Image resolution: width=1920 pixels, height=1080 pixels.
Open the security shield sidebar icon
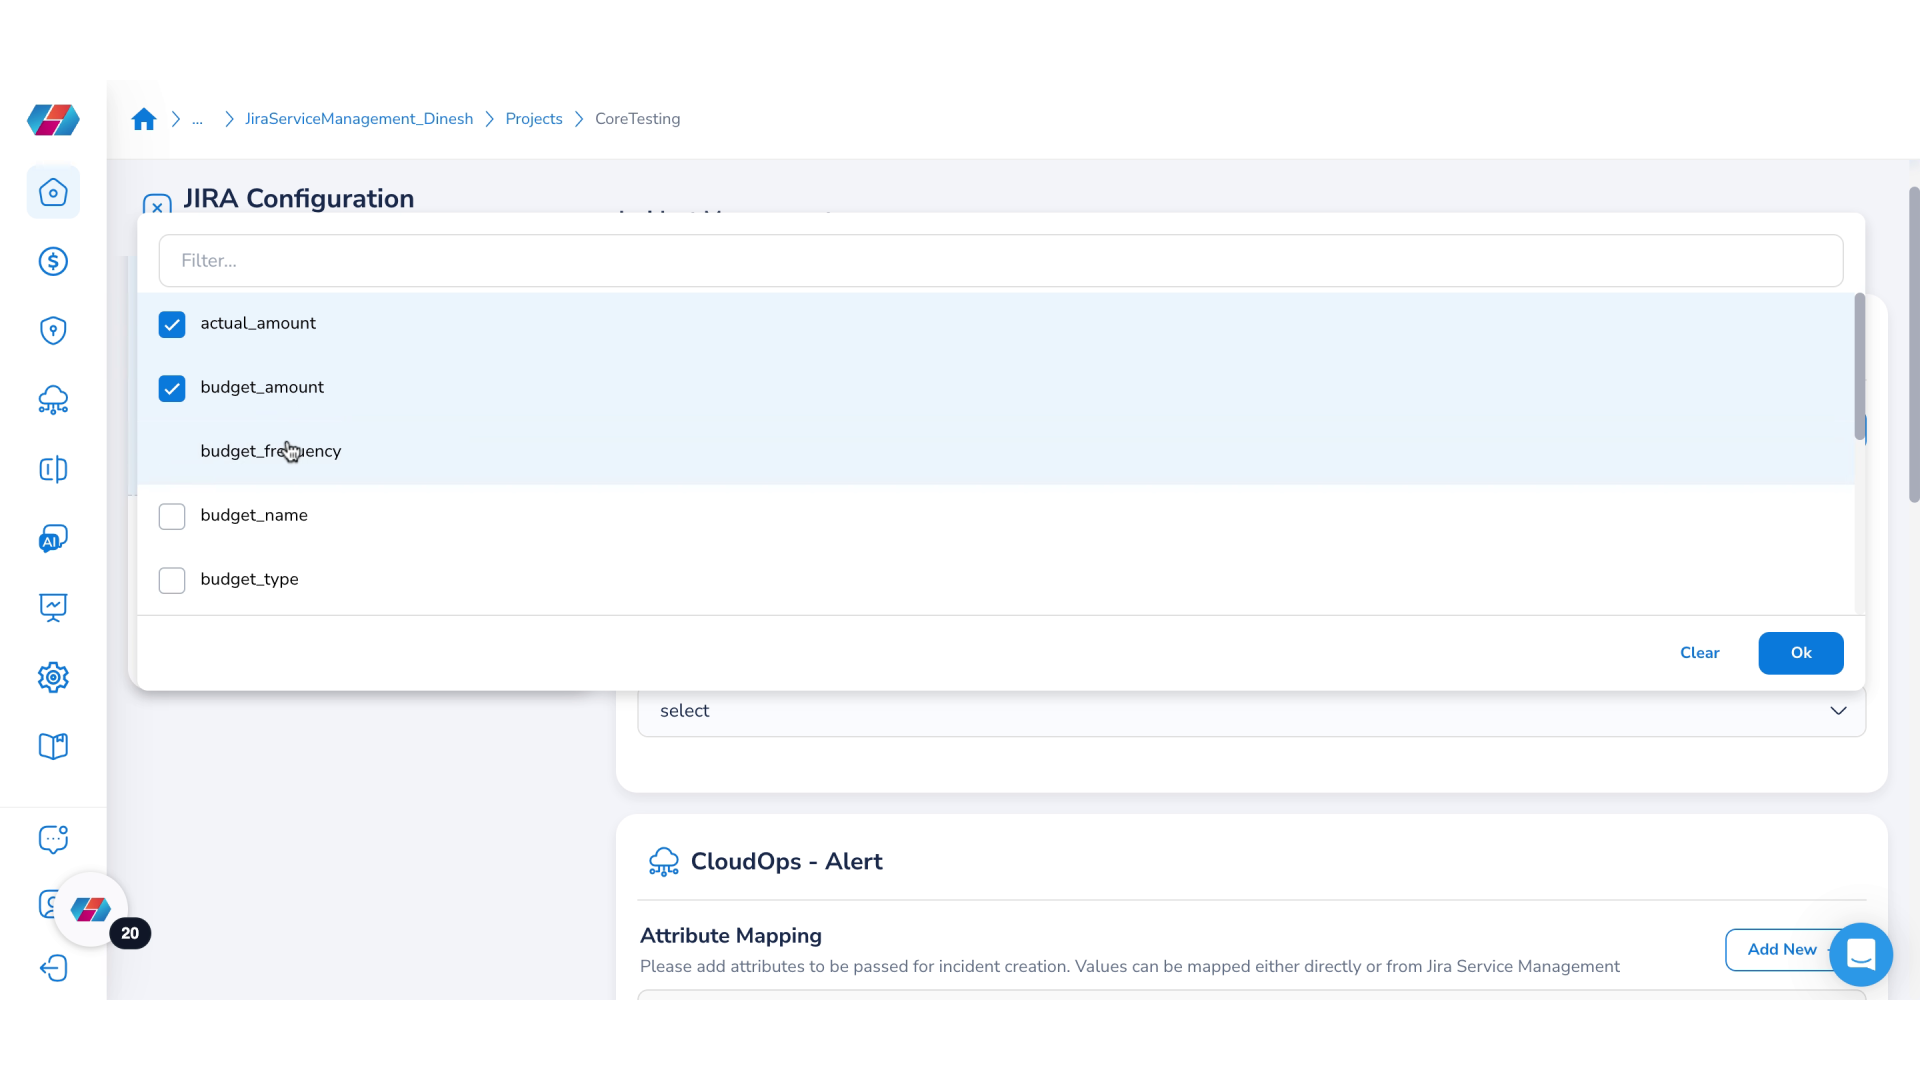(53, 331)
